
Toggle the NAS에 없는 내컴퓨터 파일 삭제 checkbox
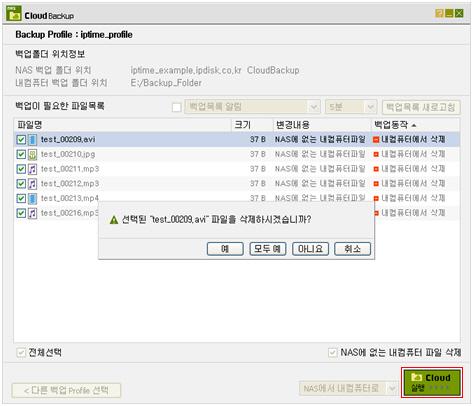click(332, 352)
